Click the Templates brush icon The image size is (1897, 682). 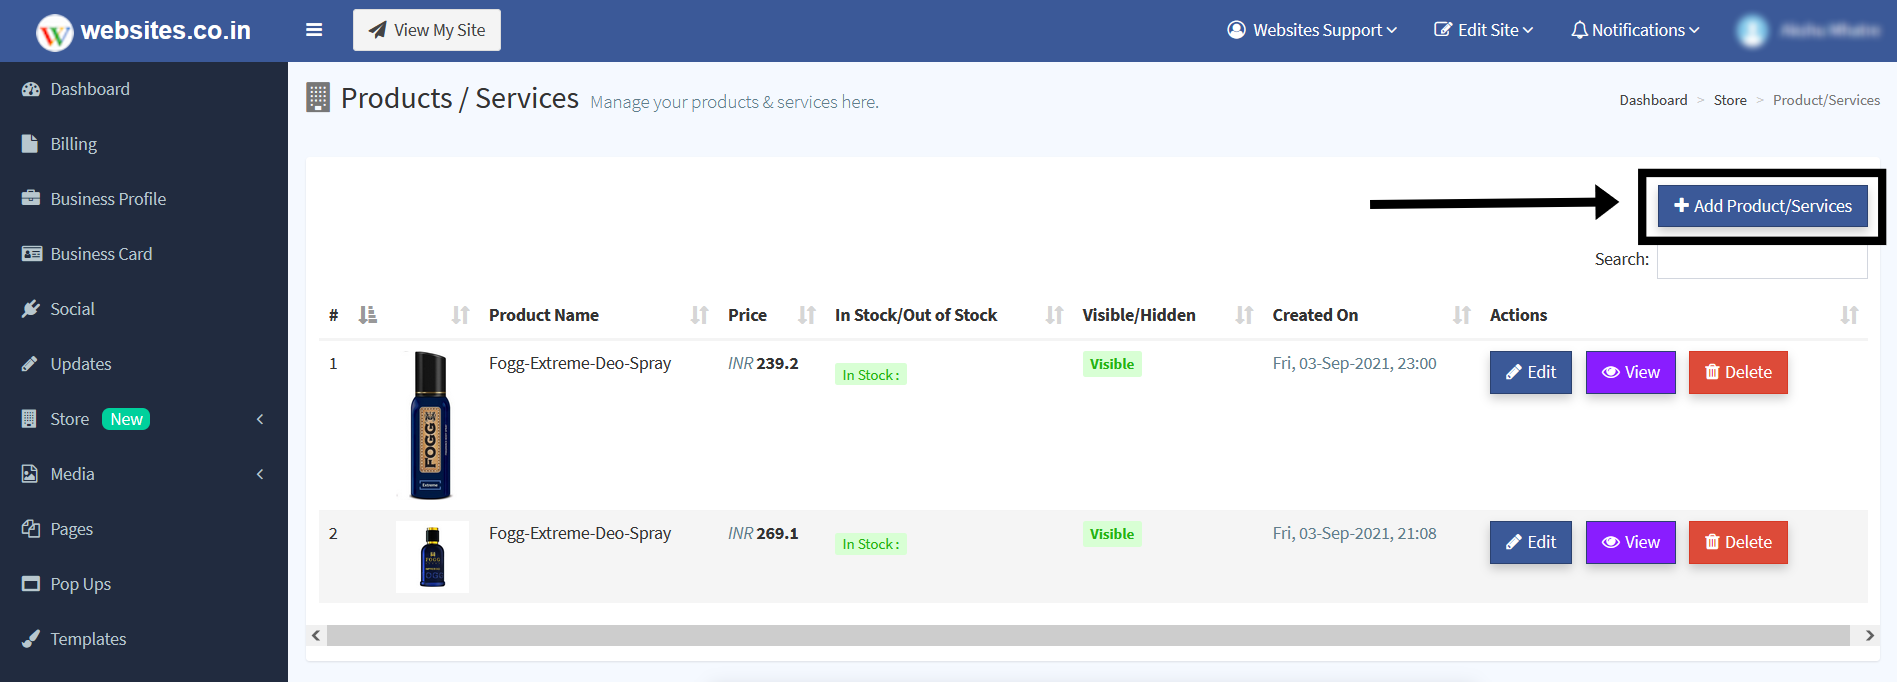pos(31,638)
